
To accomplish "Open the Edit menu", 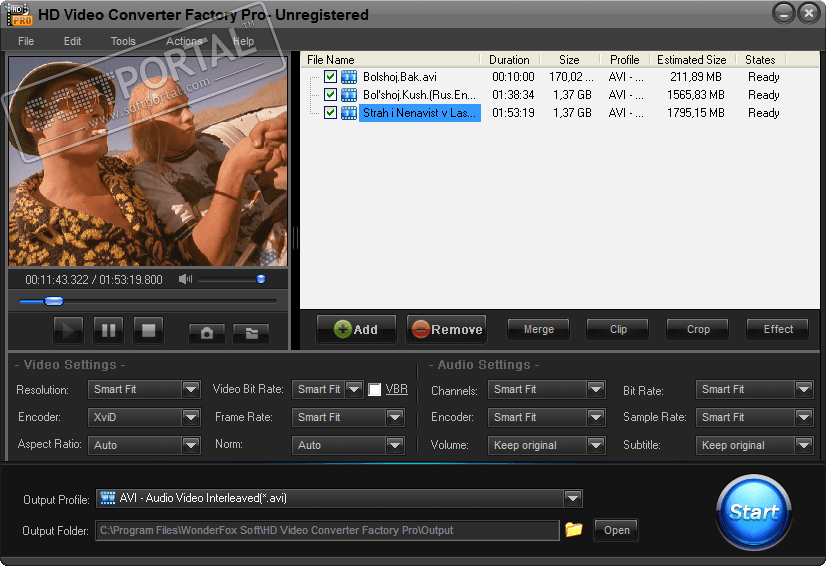I will click(x=72, y=41).
